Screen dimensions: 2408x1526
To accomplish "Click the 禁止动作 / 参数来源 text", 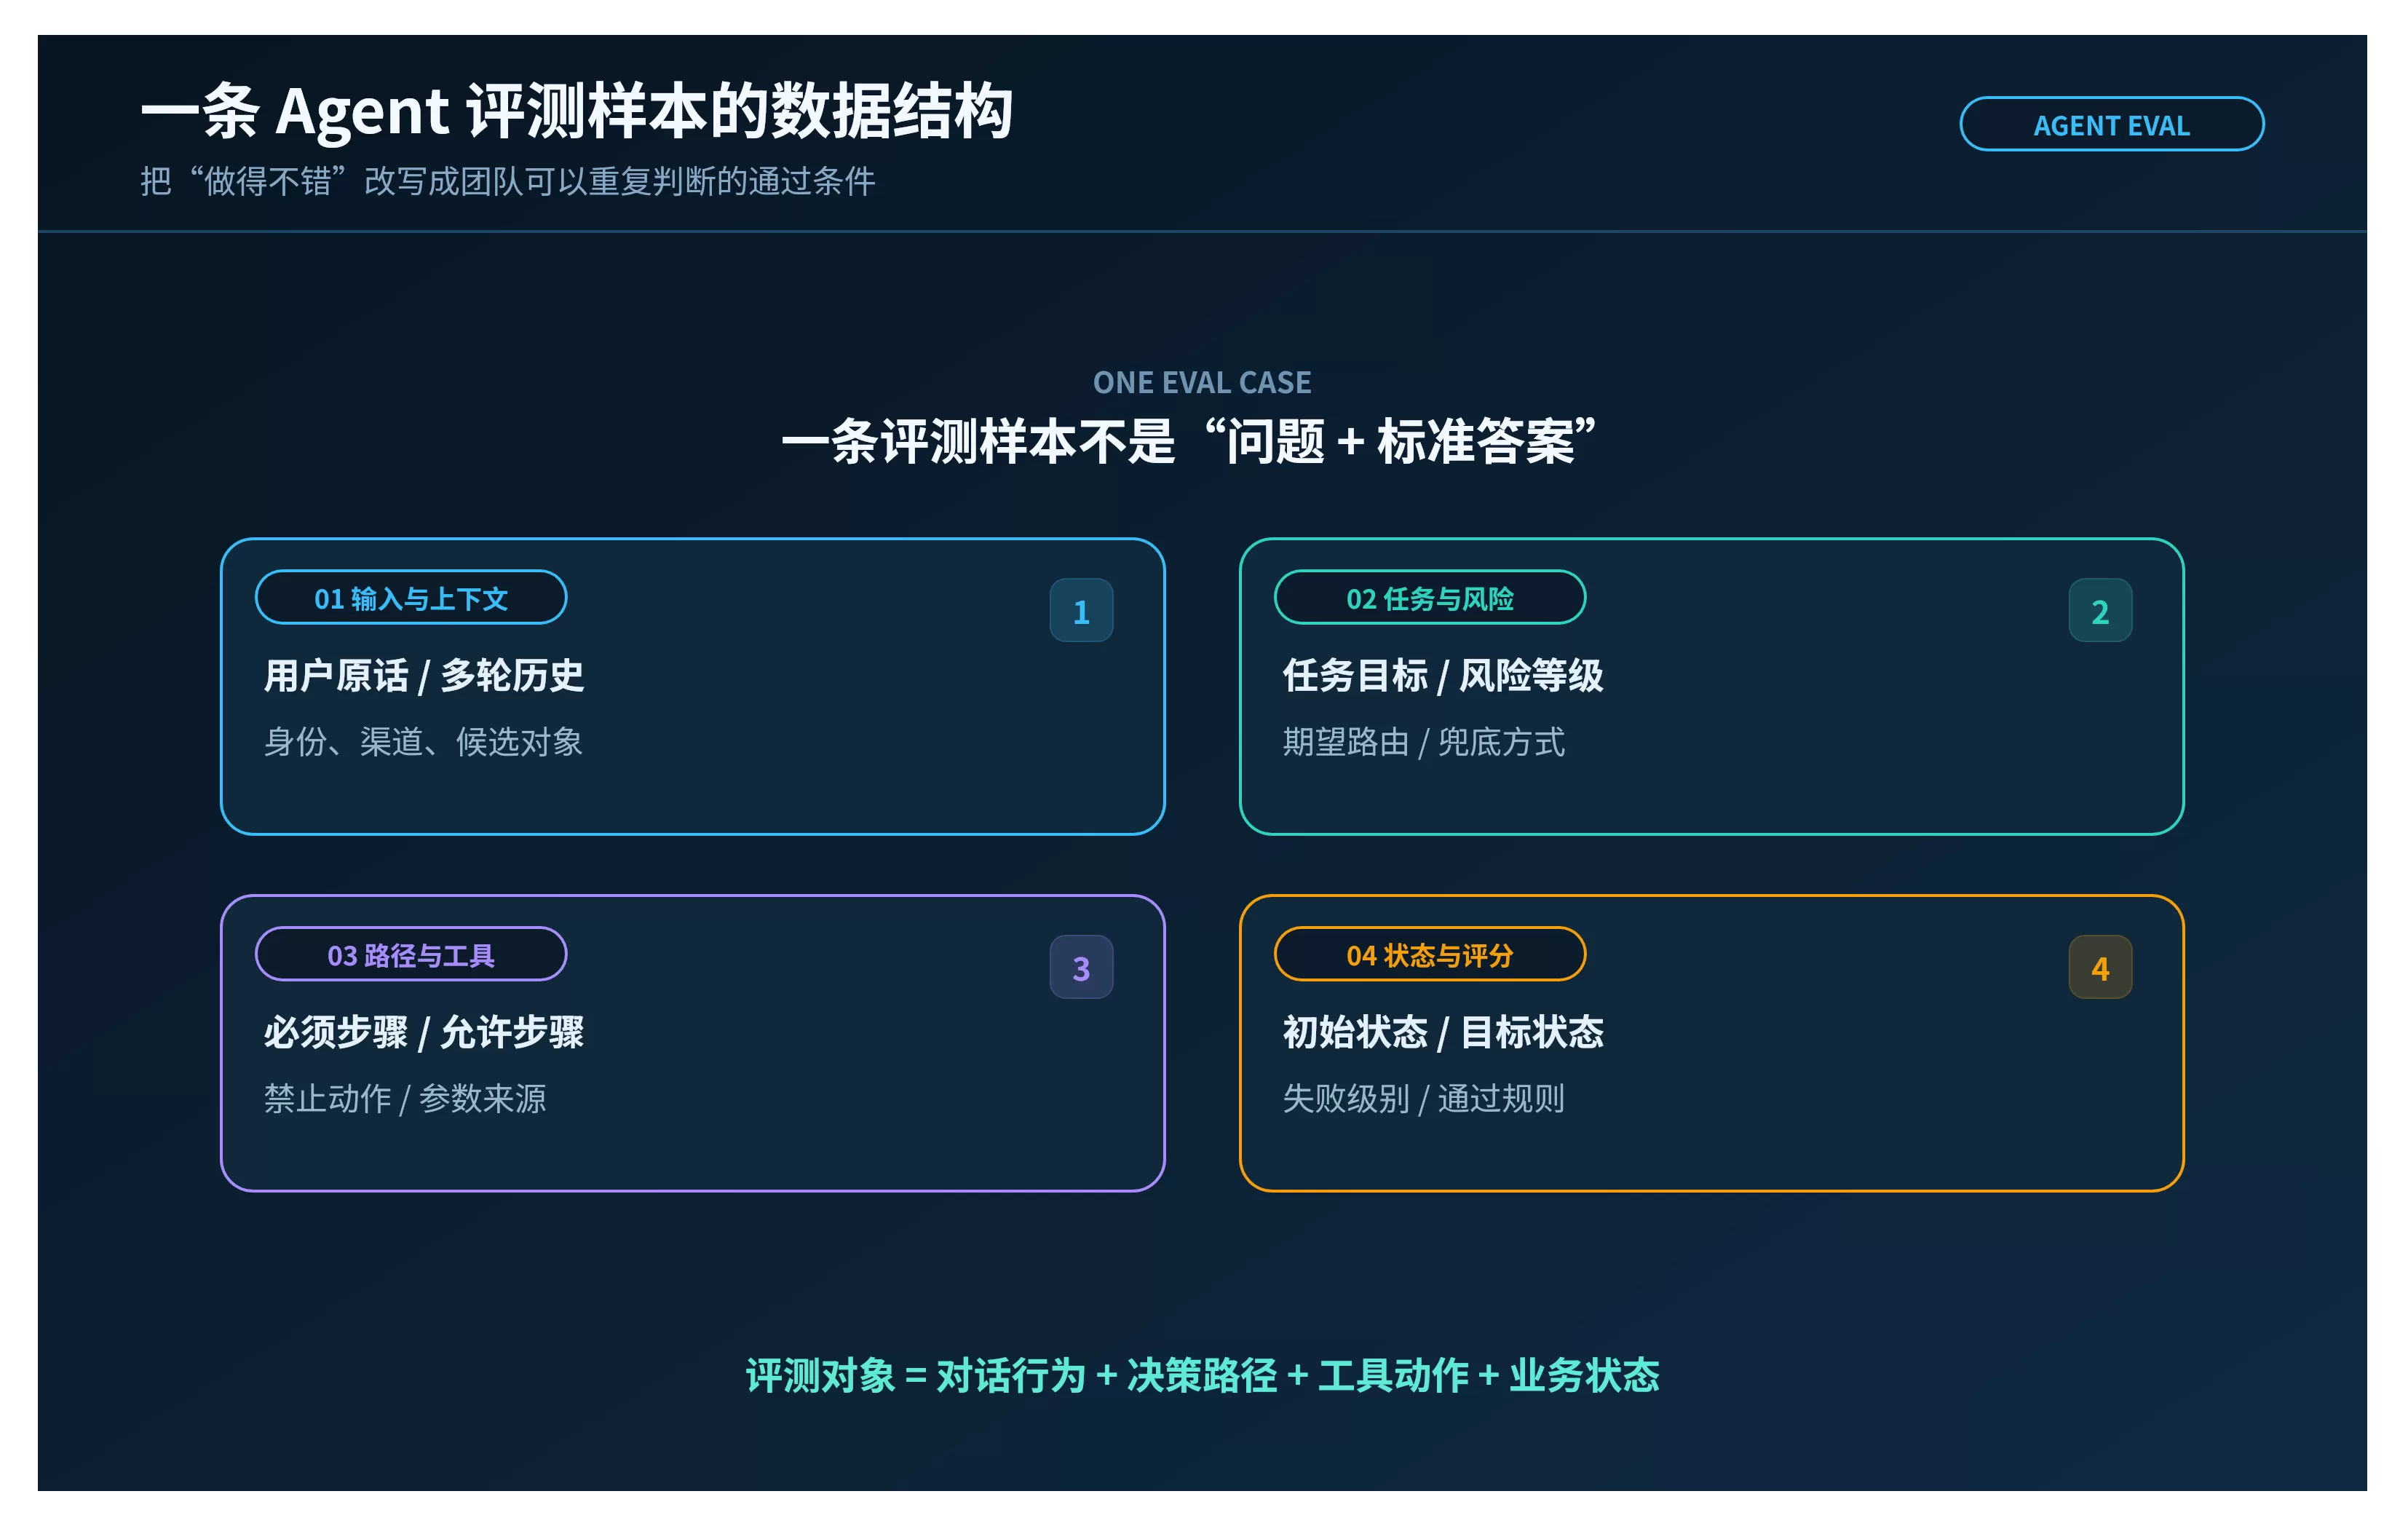I will 405,1099.
